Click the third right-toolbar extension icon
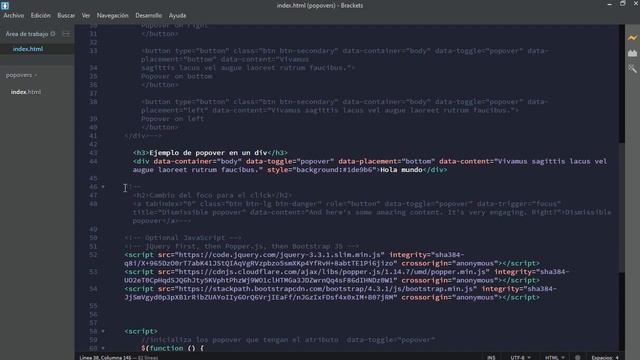 coord(632,69)
